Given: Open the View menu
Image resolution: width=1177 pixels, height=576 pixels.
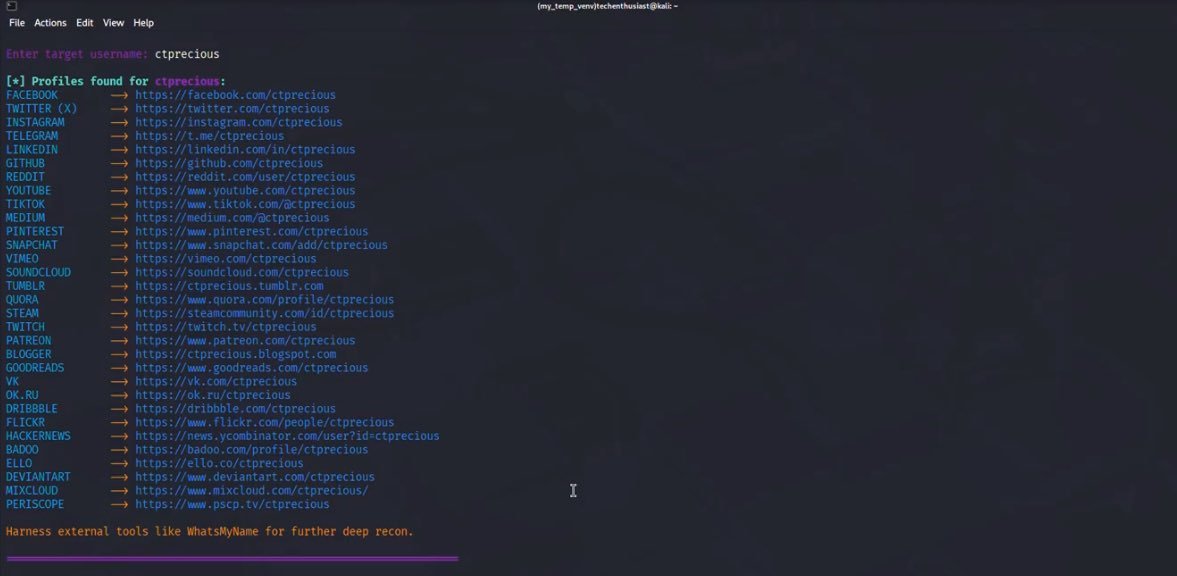Looking at the screenshot, I should 113,23.
